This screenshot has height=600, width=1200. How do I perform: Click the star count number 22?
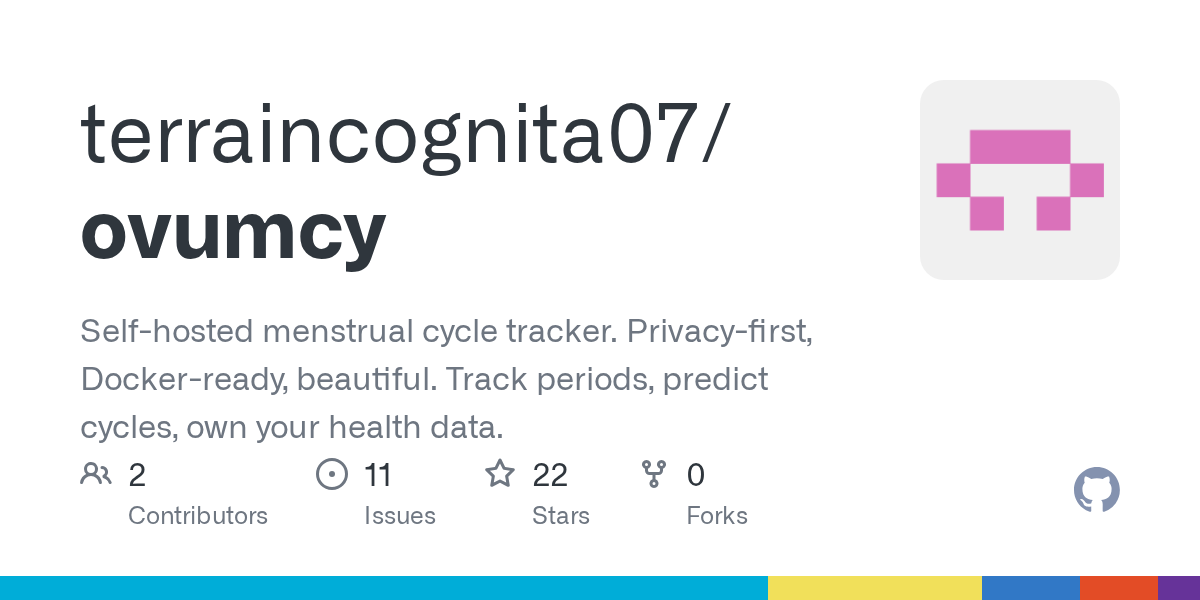pos(550,475)
